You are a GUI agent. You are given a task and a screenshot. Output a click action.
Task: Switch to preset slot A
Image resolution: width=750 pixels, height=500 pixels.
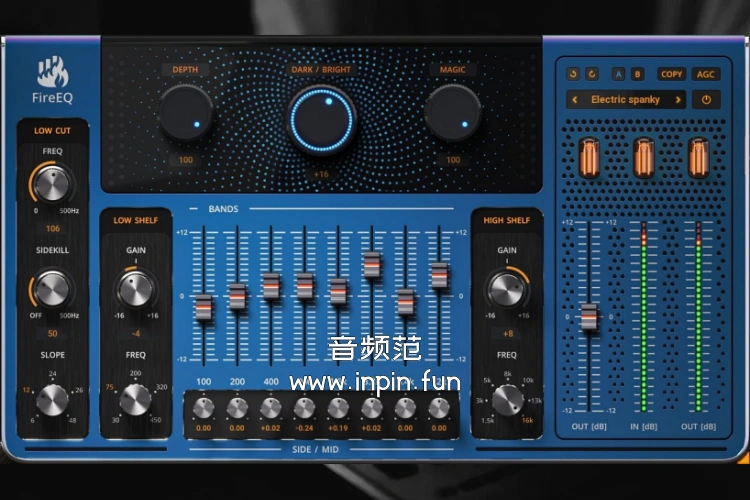point(618,74)
